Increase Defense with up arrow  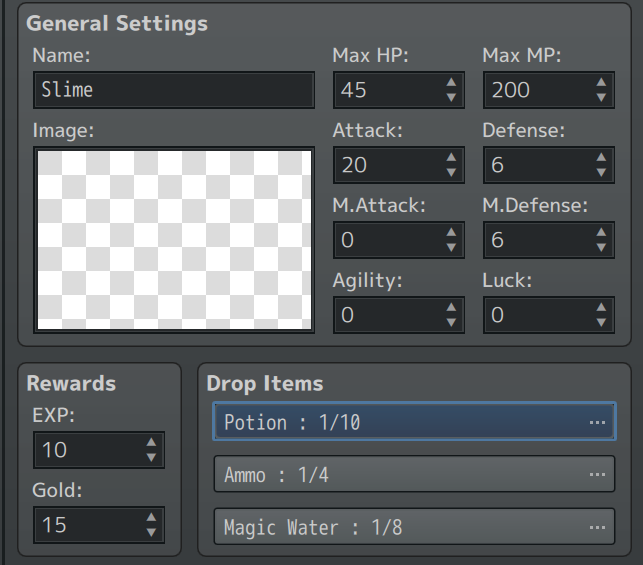coord(602,157)
